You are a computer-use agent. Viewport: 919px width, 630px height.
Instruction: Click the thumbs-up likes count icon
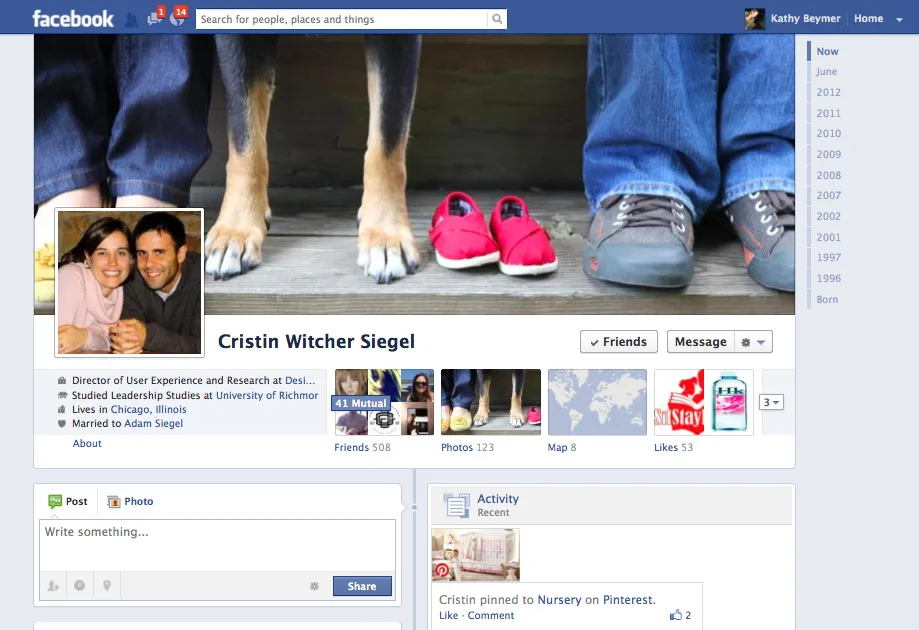pyautogui.click(x=677, y=615)
